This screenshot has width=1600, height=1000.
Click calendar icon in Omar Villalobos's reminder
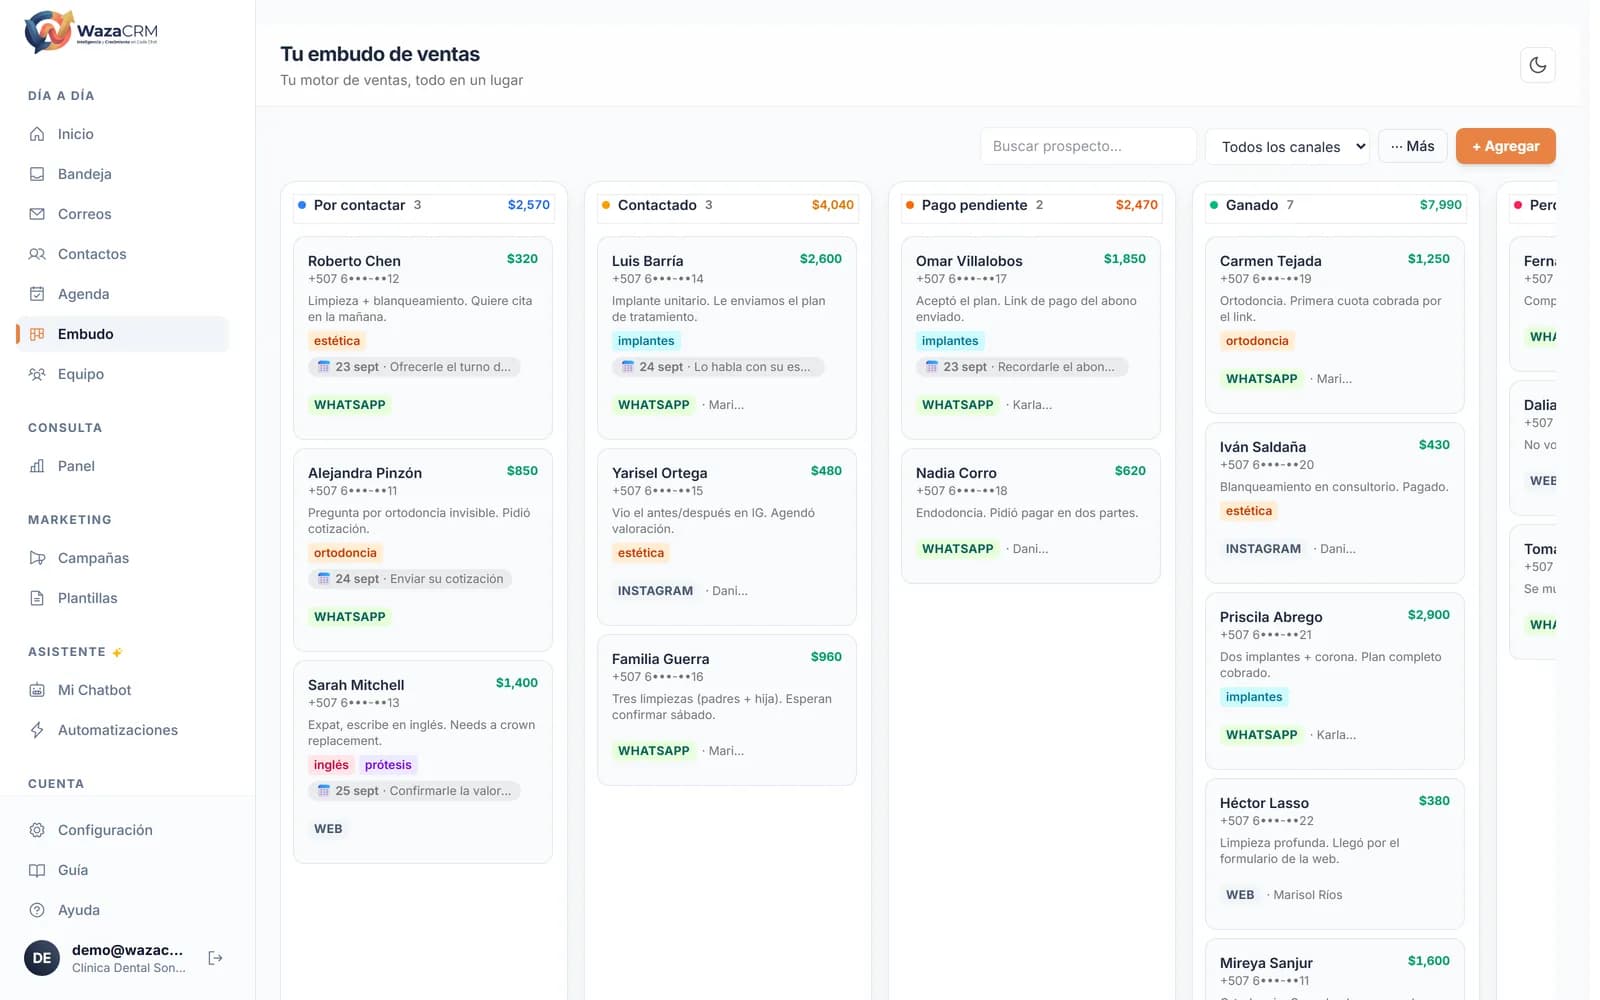(932, 367)
